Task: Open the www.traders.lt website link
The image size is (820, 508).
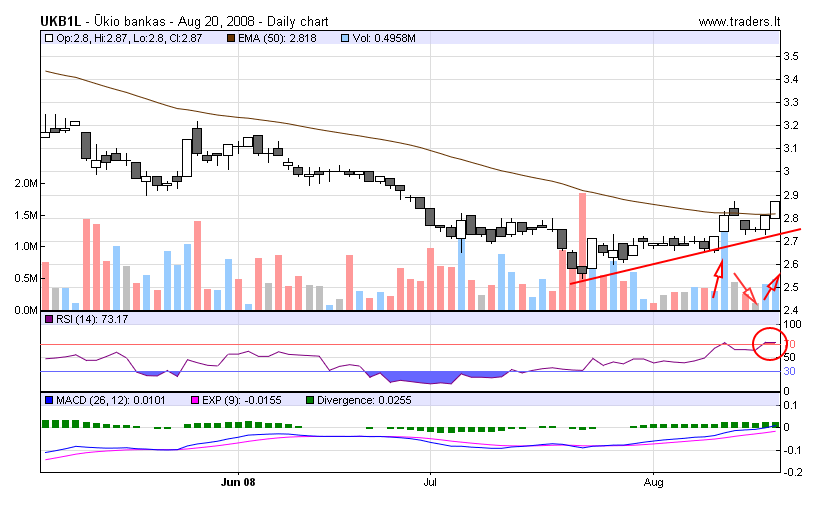Action: 739,21
